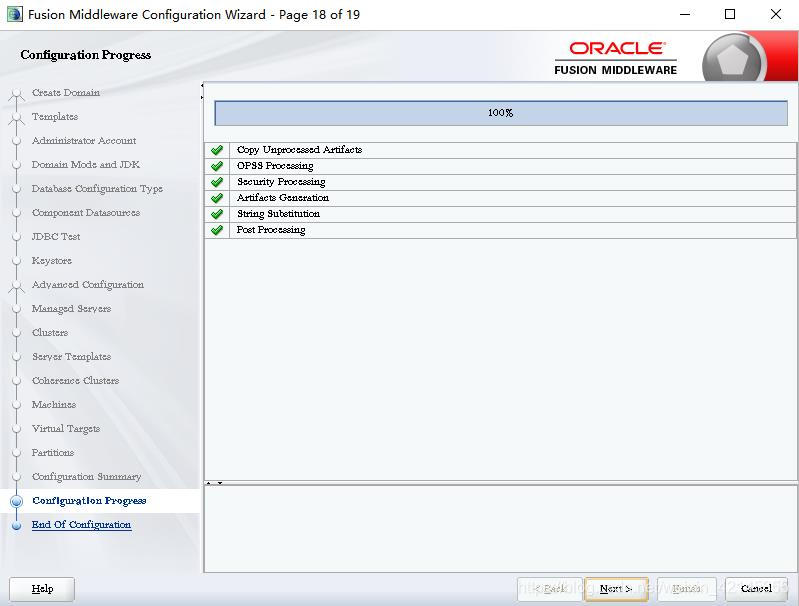Click green check beside Copy Unprocessed Artifacts
The image size is (799, 606).
(x=217, y=150)
